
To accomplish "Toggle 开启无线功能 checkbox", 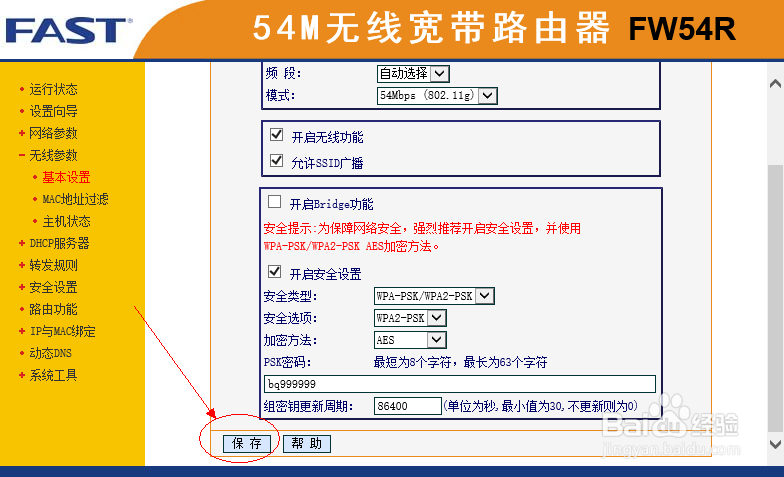I will click(276, 134).
